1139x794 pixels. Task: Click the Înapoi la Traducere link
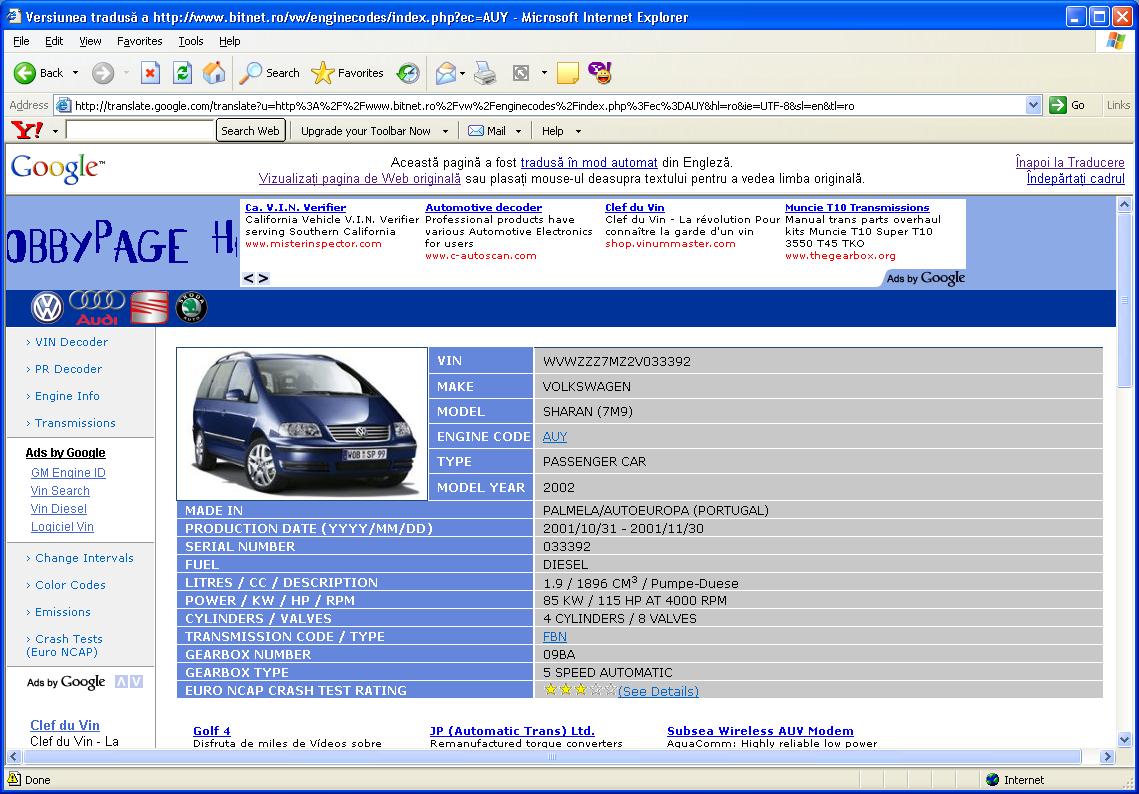click(x=1070, y=163)
